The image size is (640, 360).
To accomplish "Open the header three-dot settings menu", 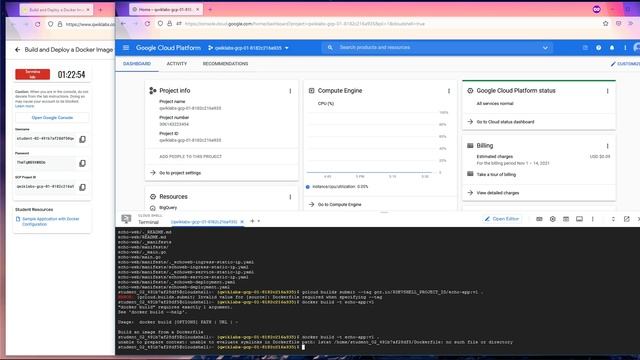I will (x=625, y=48).
